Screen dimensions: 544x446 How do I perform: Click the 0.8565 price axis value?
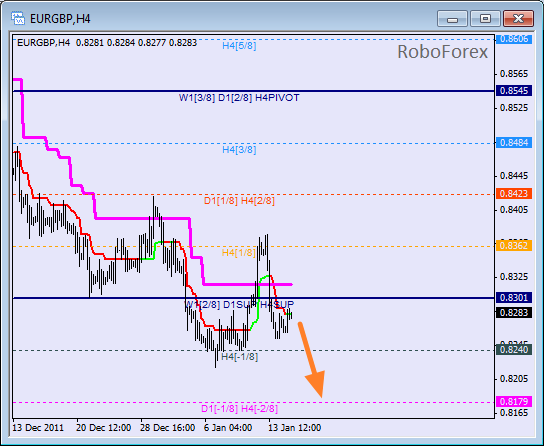coord(514,74)
